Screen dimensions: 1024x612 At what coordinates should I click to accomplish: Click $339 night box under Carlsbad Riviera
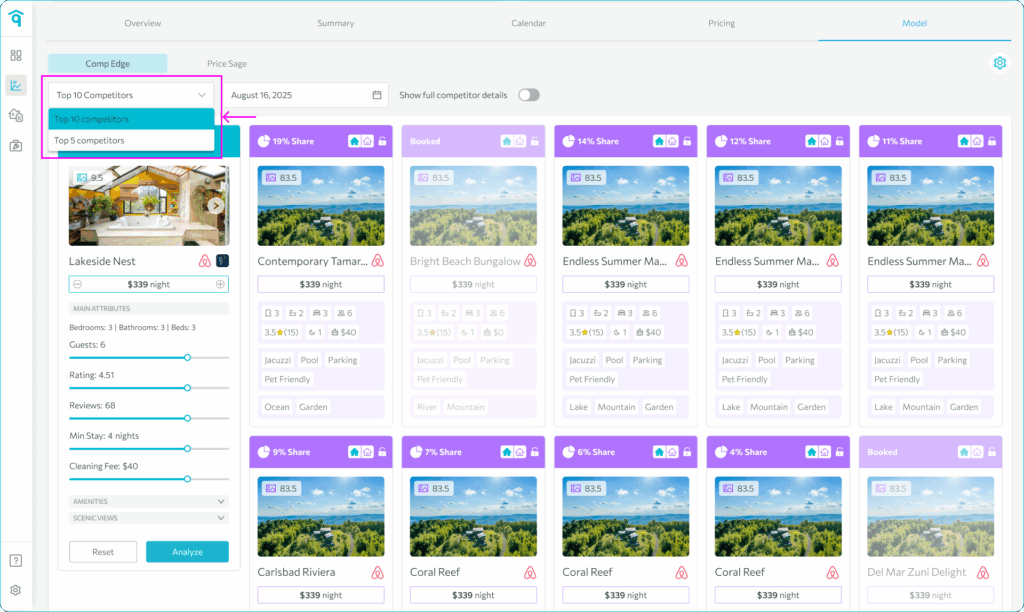click(x=321, y=595)
